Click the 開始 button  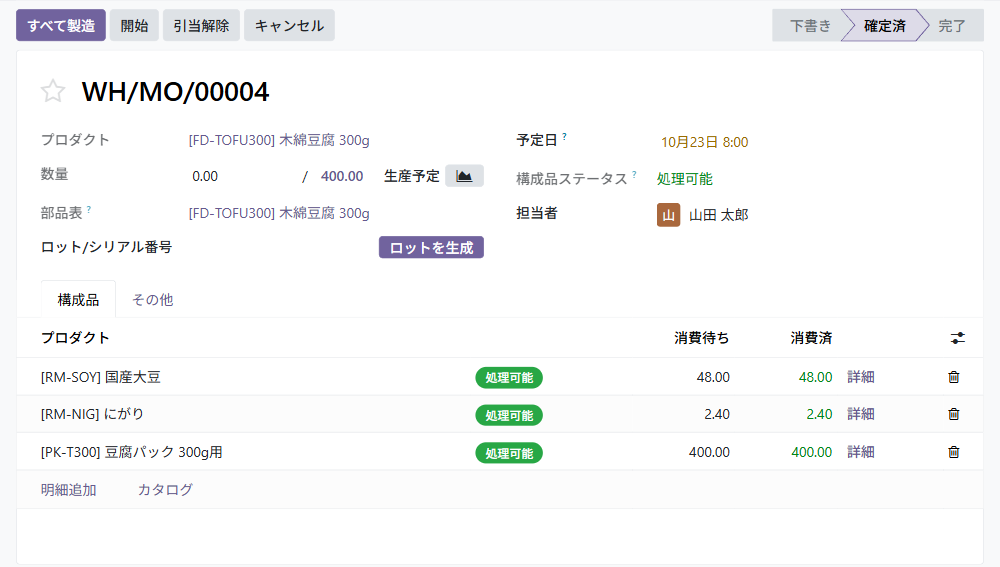(x=134, y=26)
